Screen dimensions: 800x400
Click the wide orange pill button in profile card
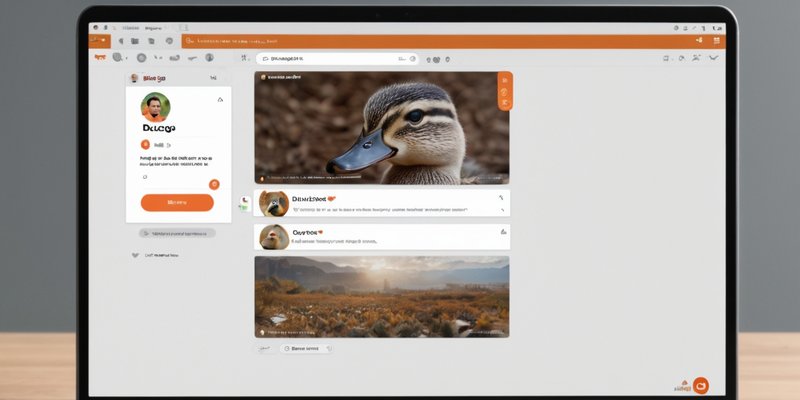[177, 203]
